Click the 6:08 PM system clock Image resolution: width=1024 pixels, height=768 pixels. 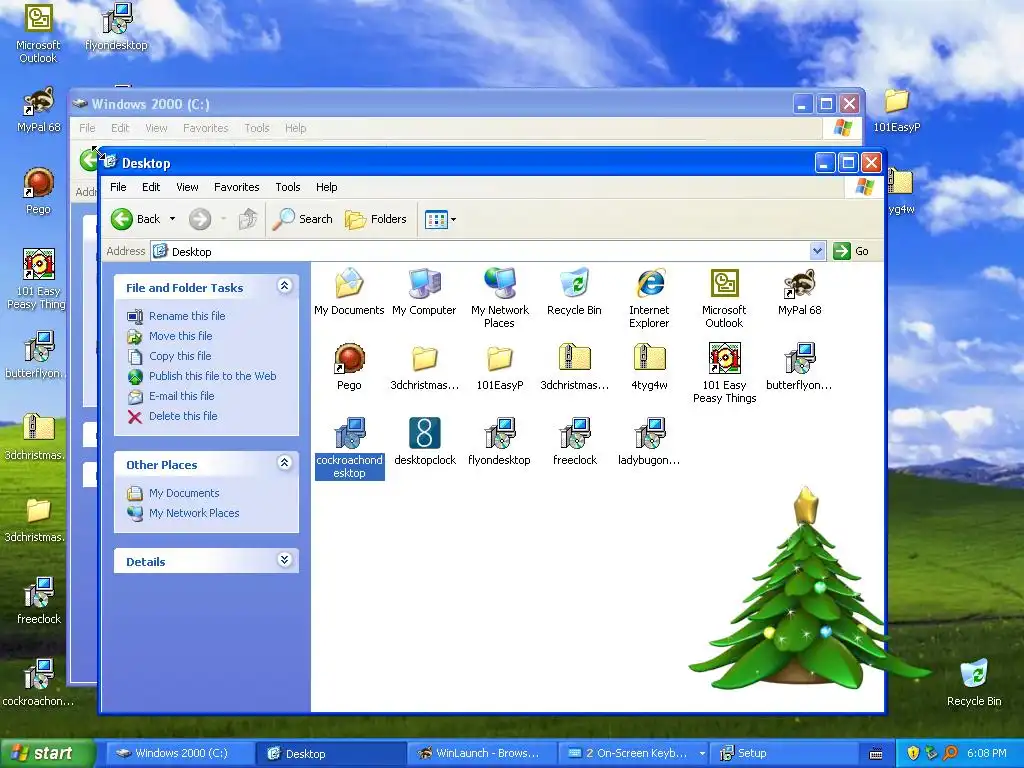pyautogui.click(x=987, y=753)
